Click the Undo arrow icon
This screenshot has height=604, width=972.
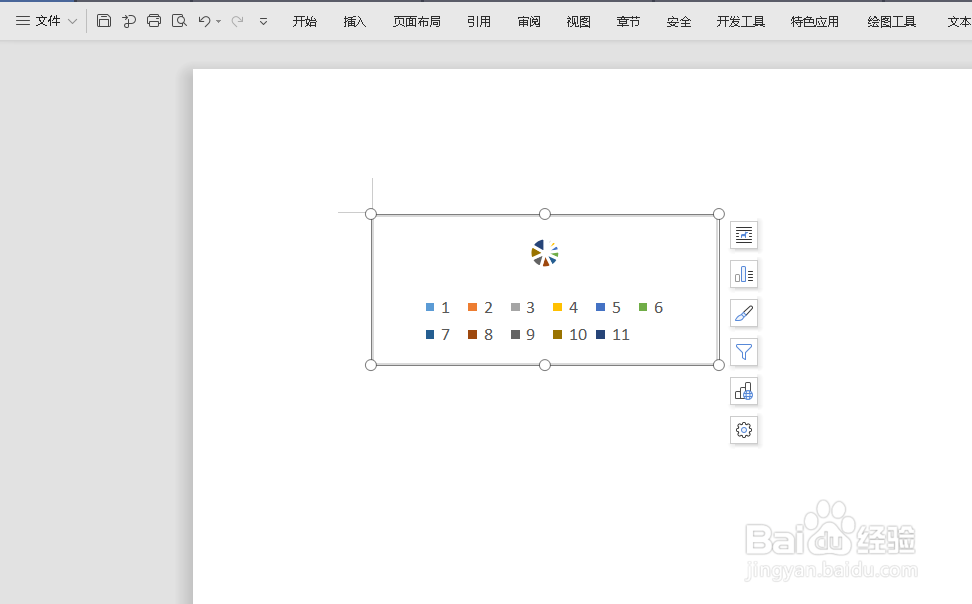(205, 21)
